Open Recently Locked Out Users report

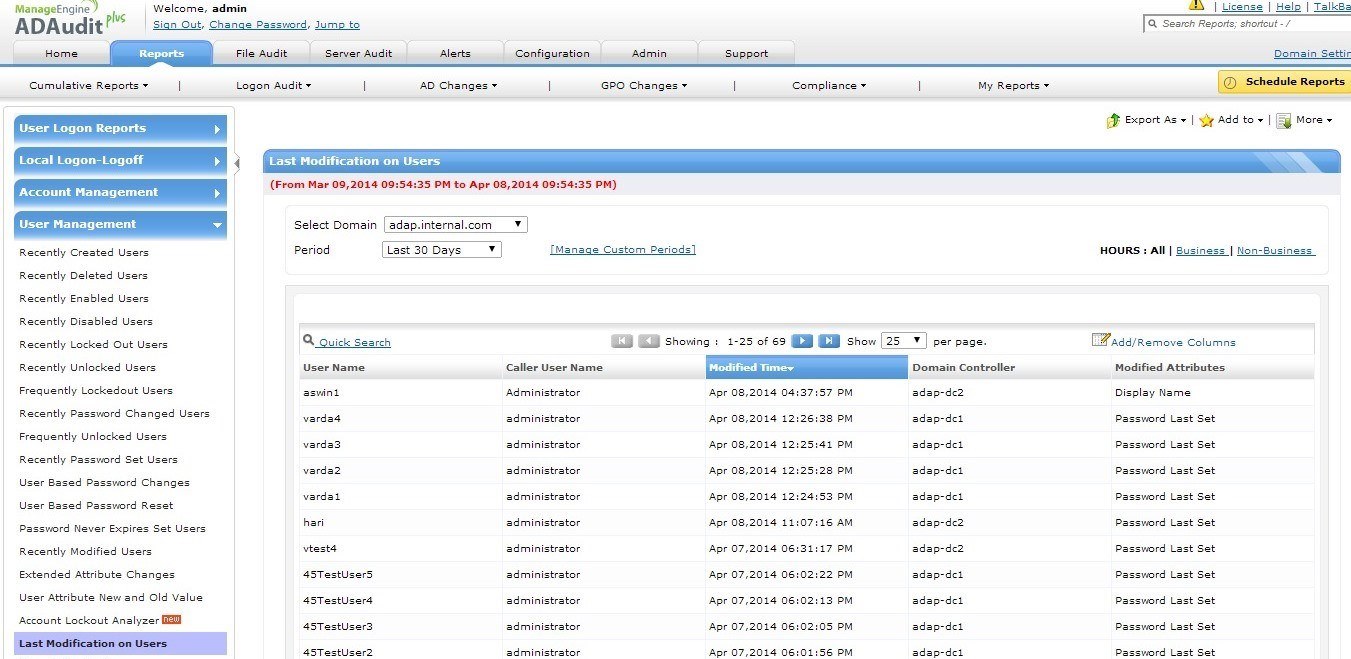93,345
